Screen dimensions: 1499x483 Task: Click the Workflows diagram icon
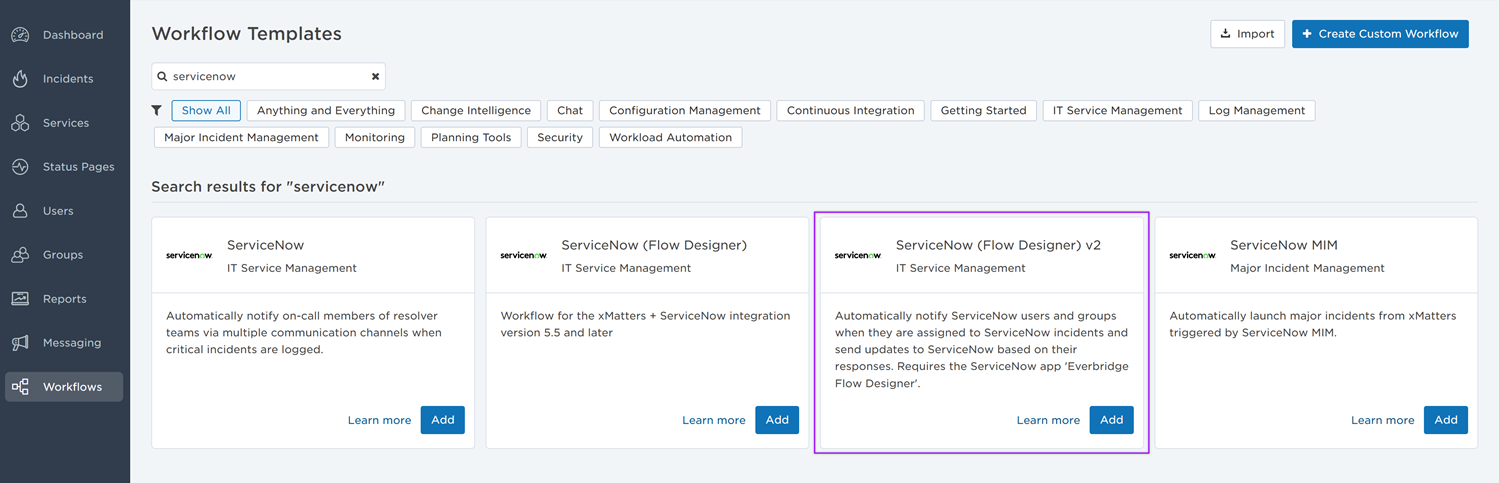(20, 387)
